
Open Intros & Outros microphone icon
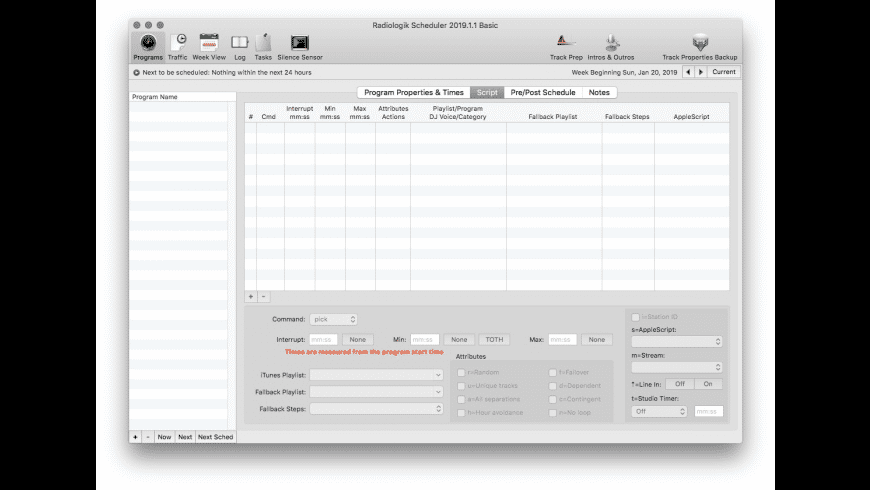click(612, 44)
